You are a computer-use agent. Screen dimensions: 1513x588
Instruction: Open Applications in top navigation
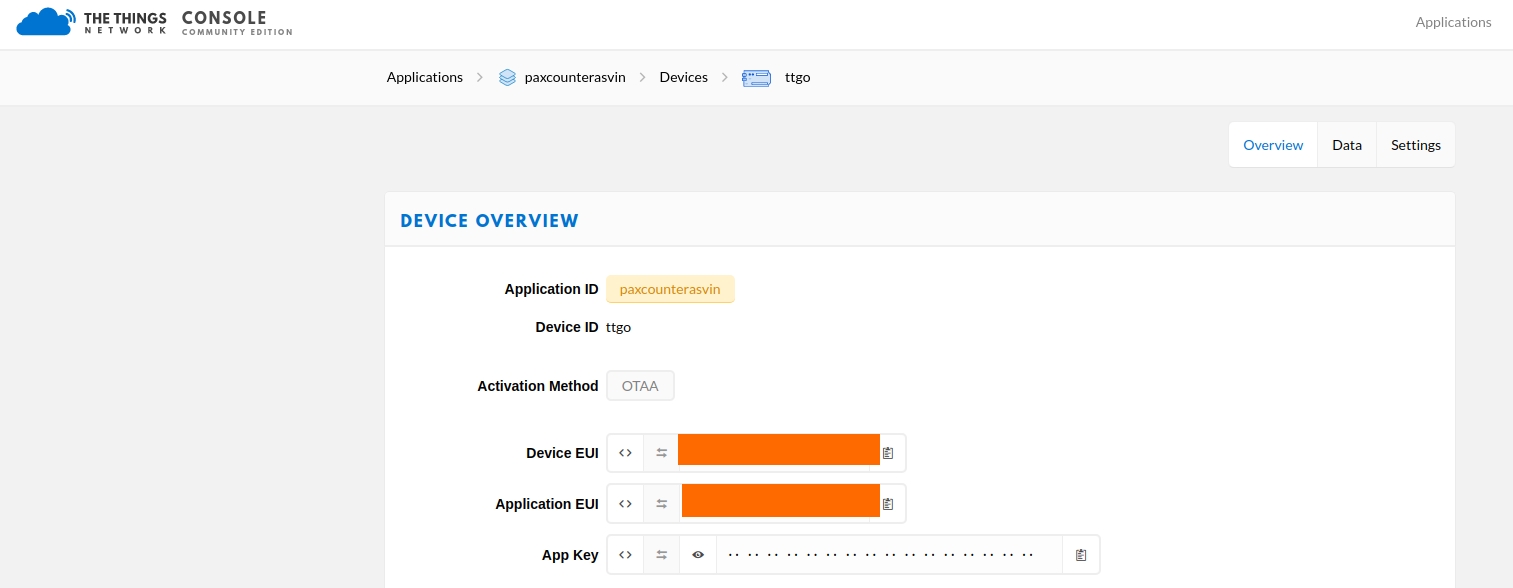coord(1453,22)
